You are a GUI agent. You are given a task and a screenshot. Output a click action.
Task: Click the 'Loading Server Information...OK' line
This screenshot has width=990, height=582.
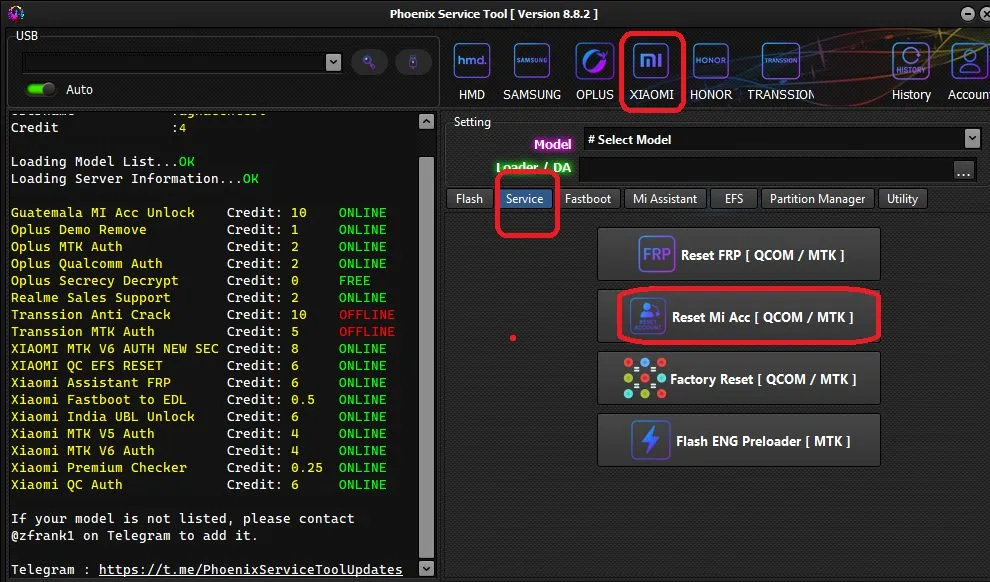click(134, 179)
